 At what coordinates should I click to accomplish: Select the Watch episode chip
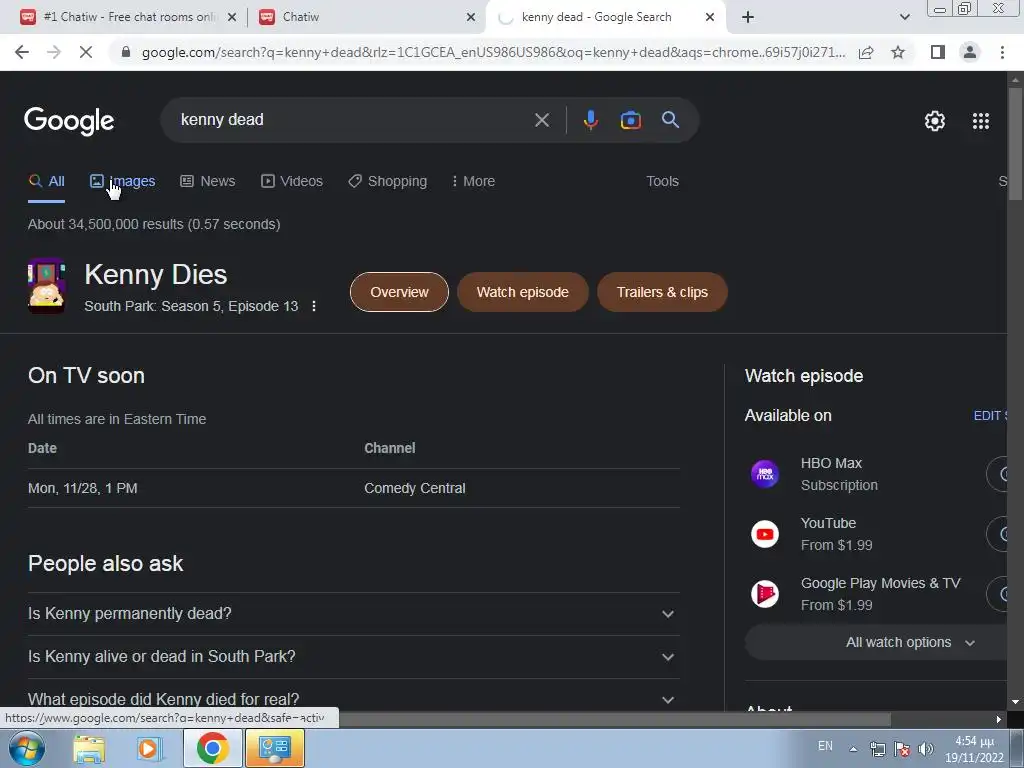click(522, 292)
